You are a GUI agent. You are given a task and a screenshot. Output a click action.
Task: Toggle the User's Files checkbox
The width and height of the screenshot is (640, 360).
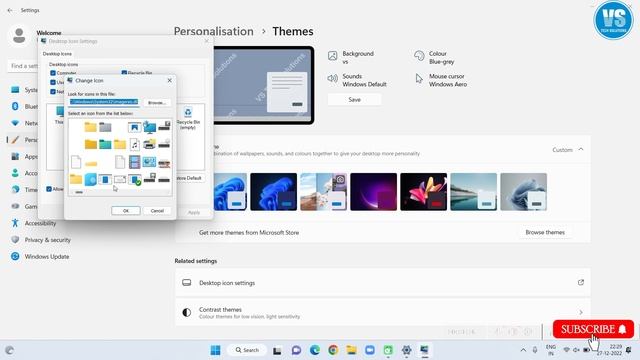[x=53, y=82]
